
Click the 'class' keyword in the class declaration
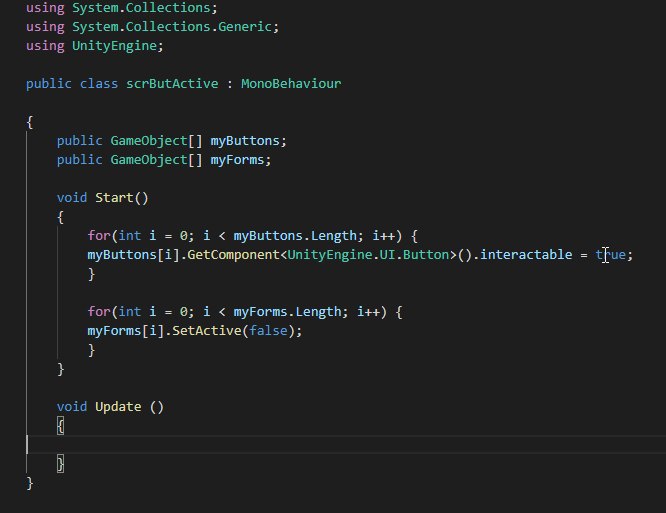pos(99,84)
